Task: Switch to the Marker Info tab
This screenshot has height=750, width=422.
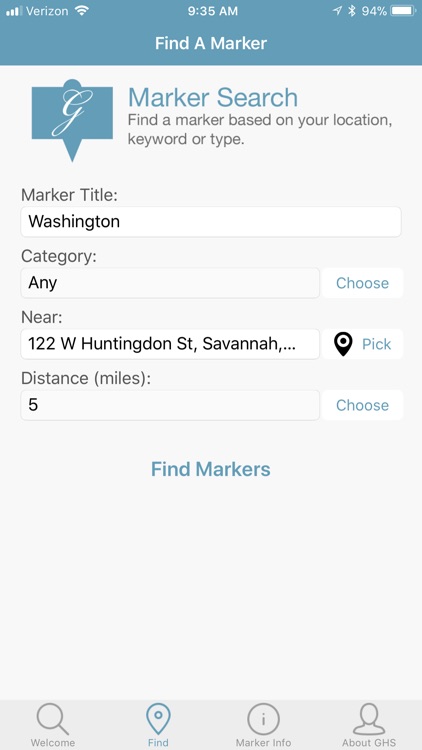Action: pos(263,725)
